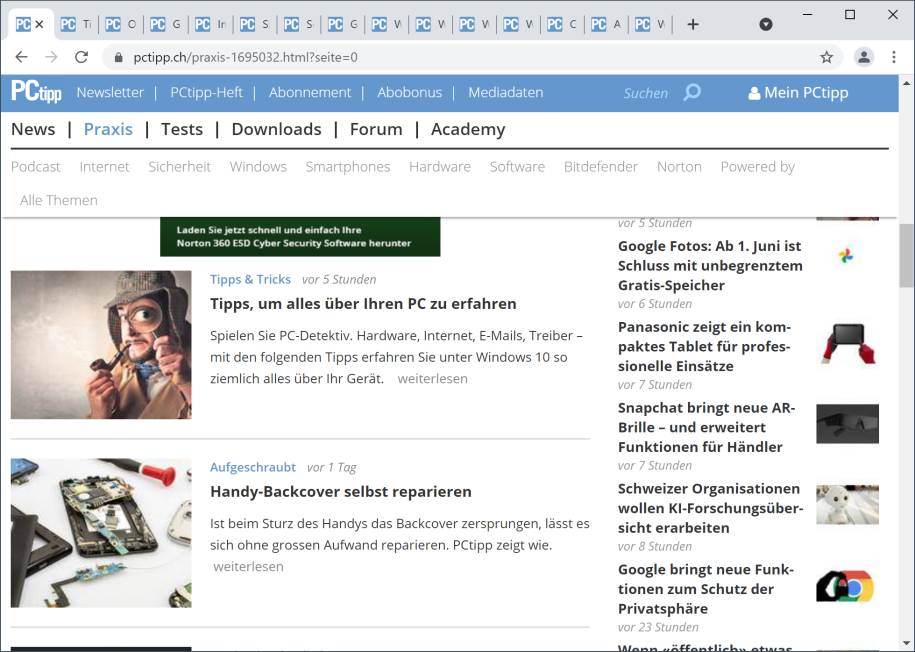
Task: Reload the page with the refresh icon
Action: coord(82,57)
